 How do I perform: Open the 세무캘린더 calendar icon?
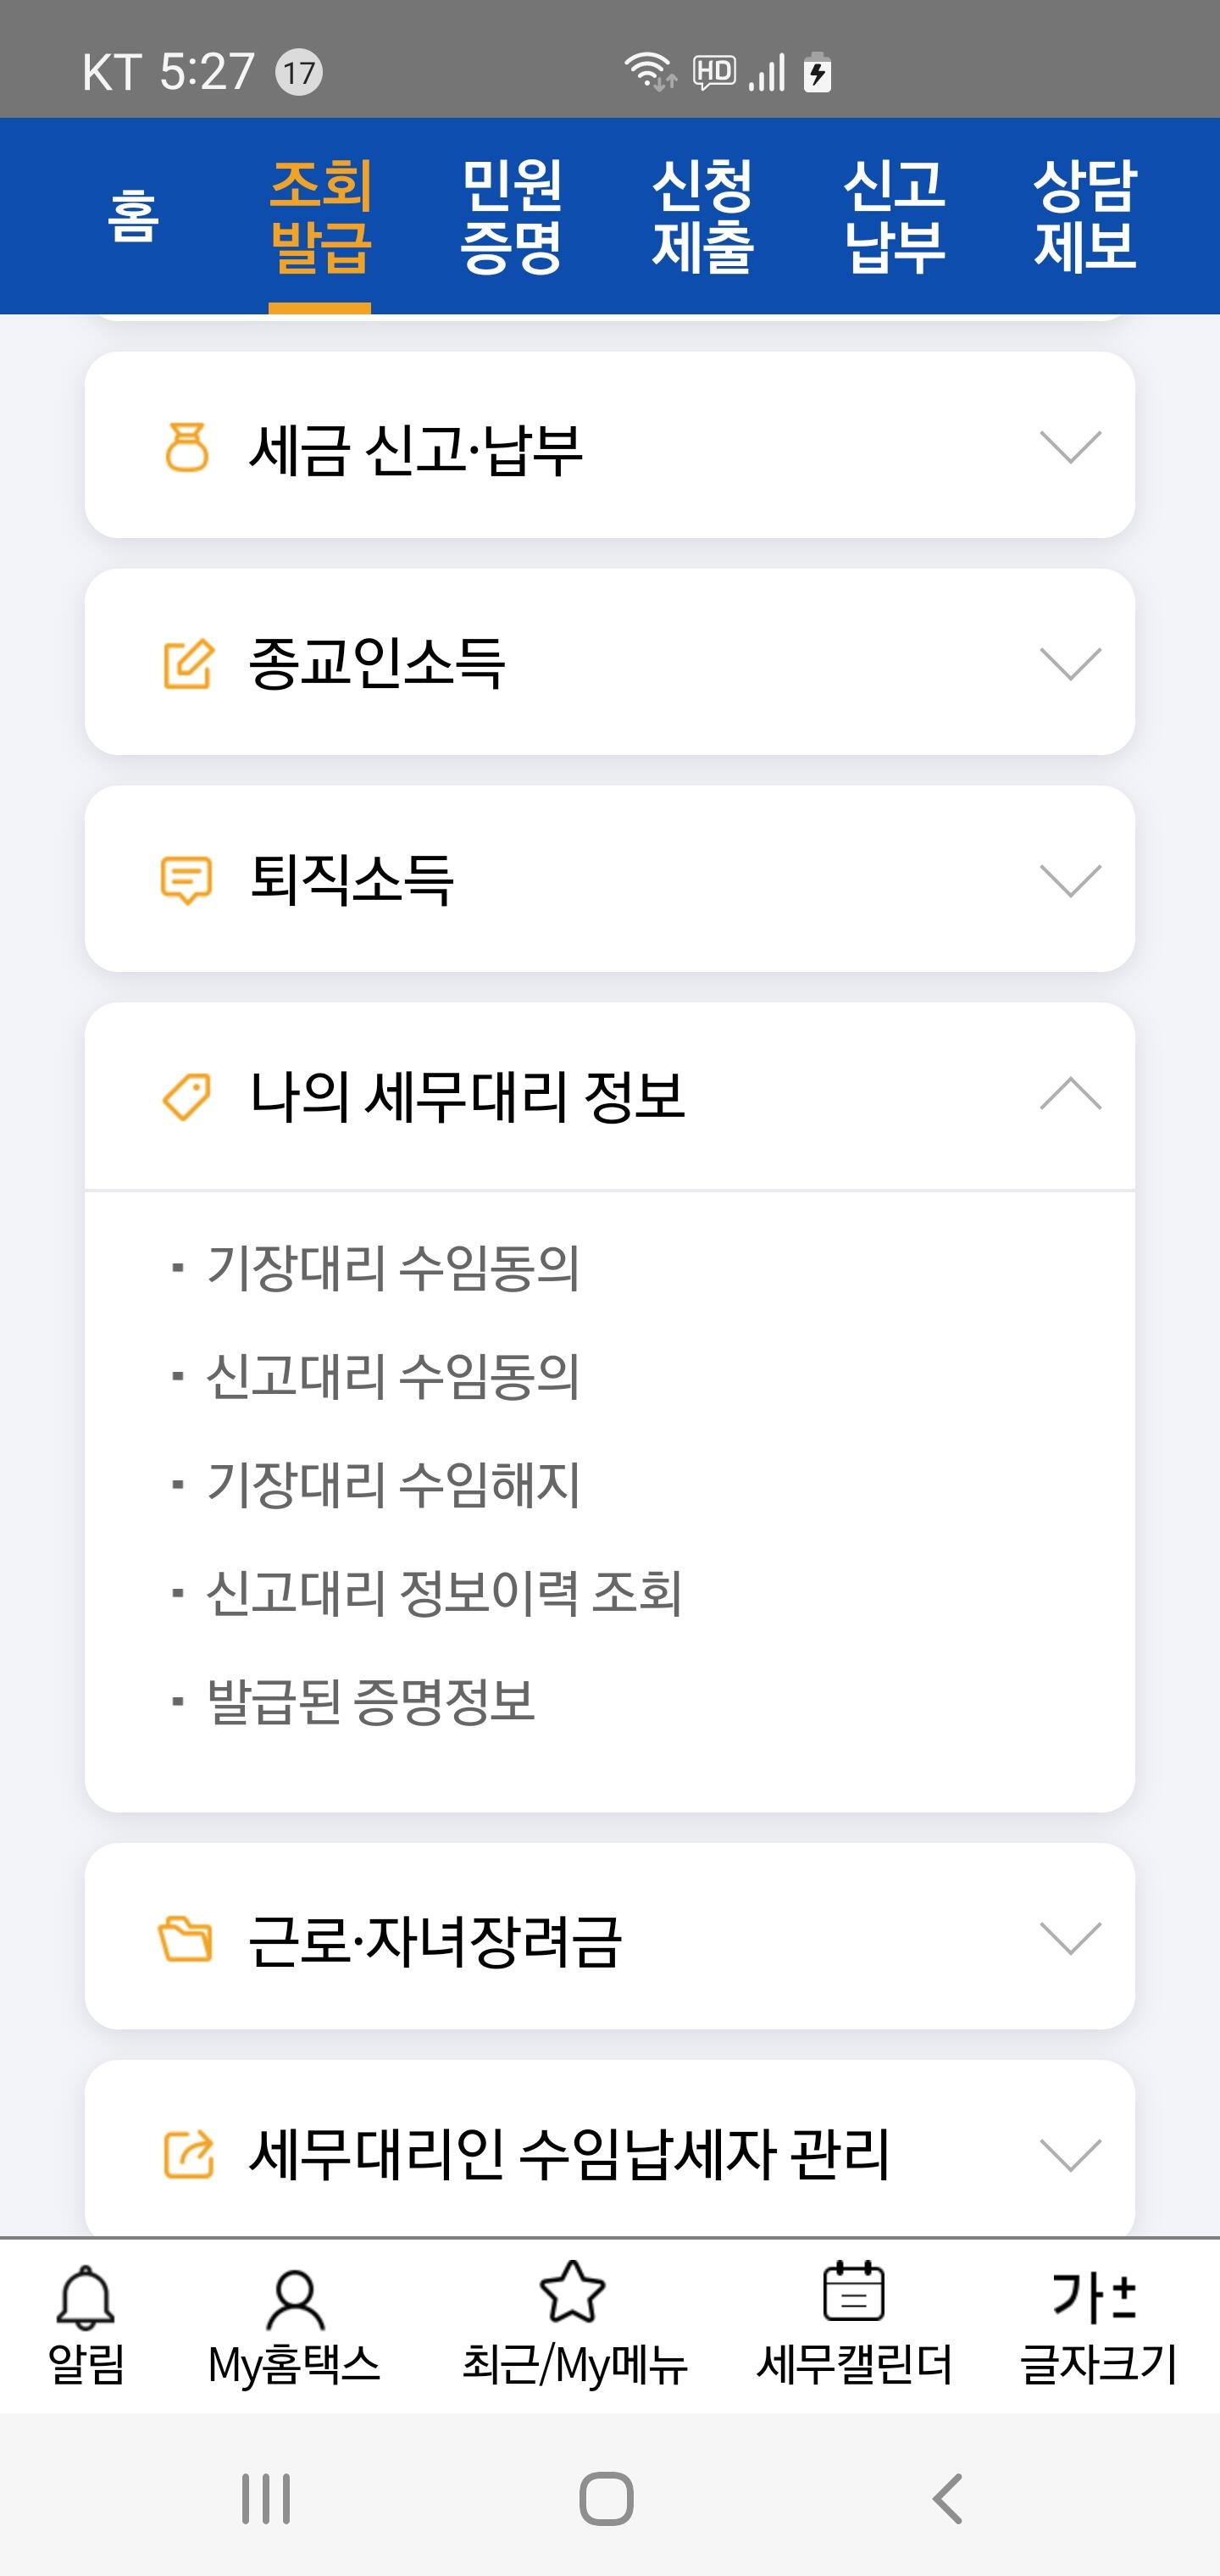853,2292
